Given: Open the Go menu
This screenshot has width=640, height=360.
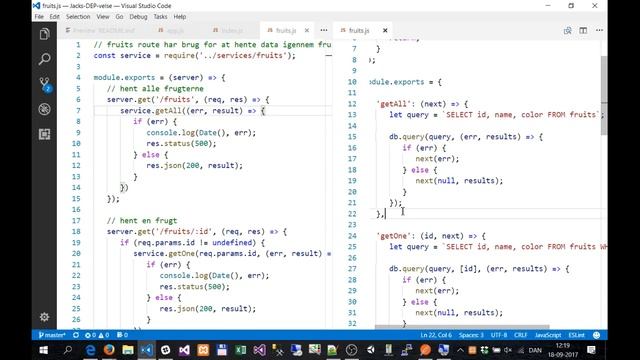Looking at the screenshot, I should (x=119, y=17).
